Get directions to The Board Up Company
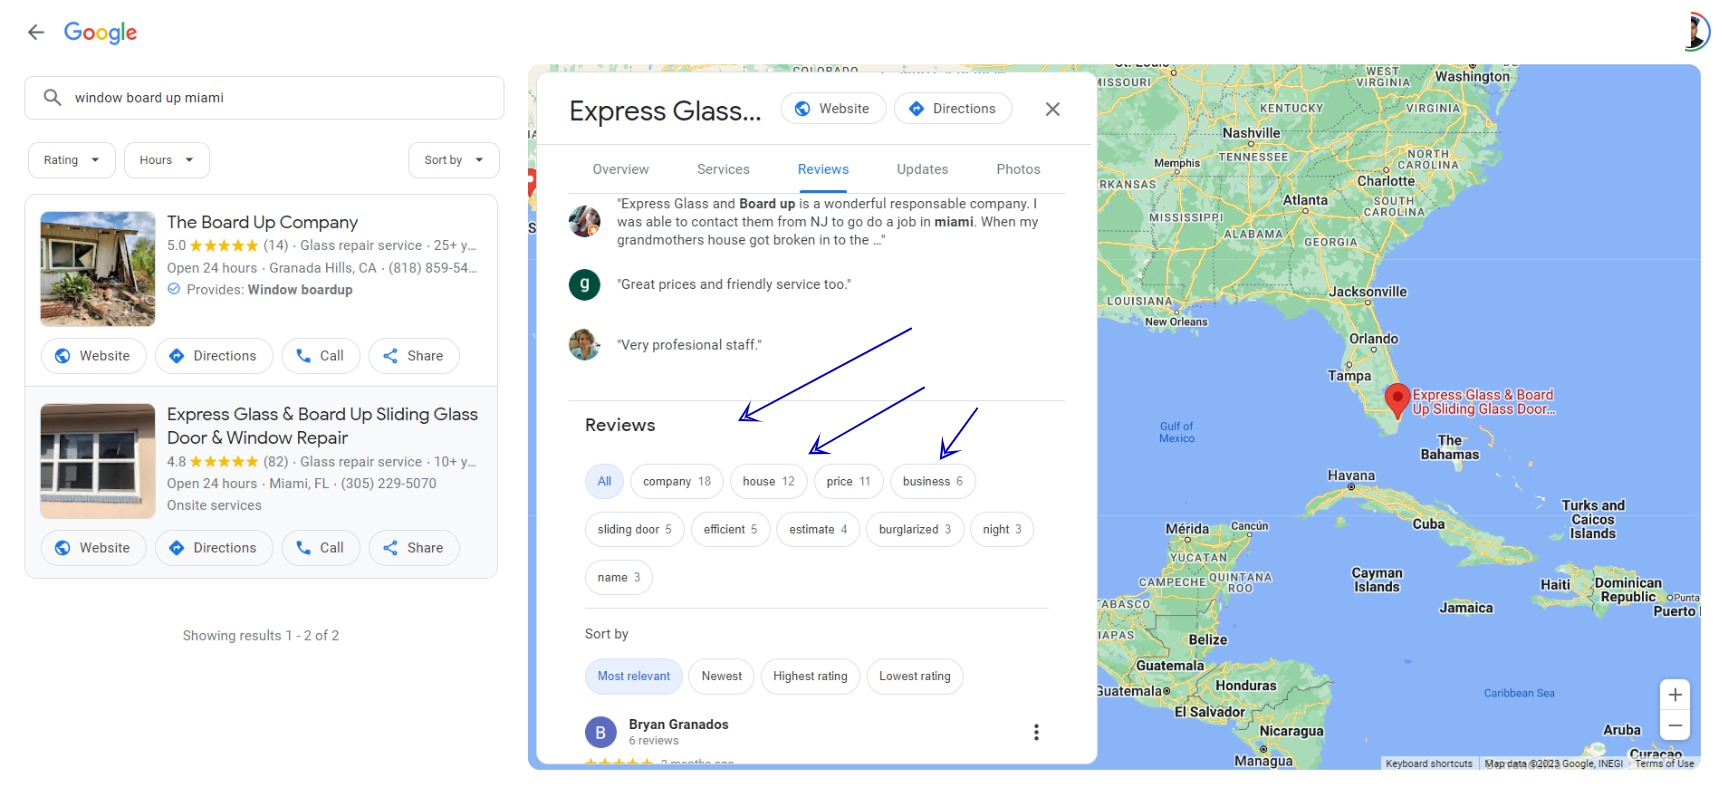The image size is (1724, 794). (x=214, y=356)
